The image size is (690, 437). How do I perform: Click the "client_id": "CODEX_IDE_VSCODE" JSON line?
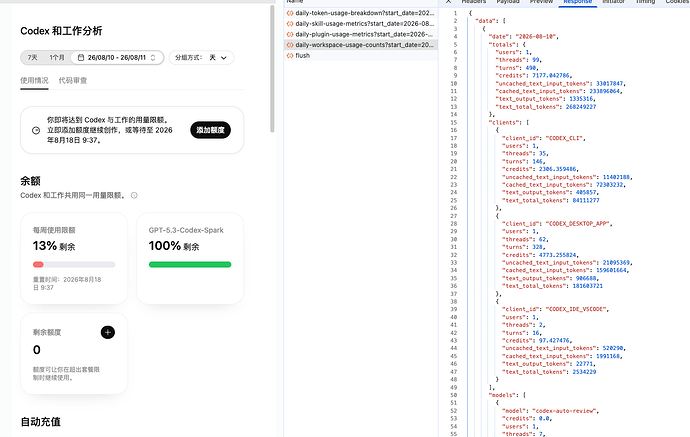555,309
